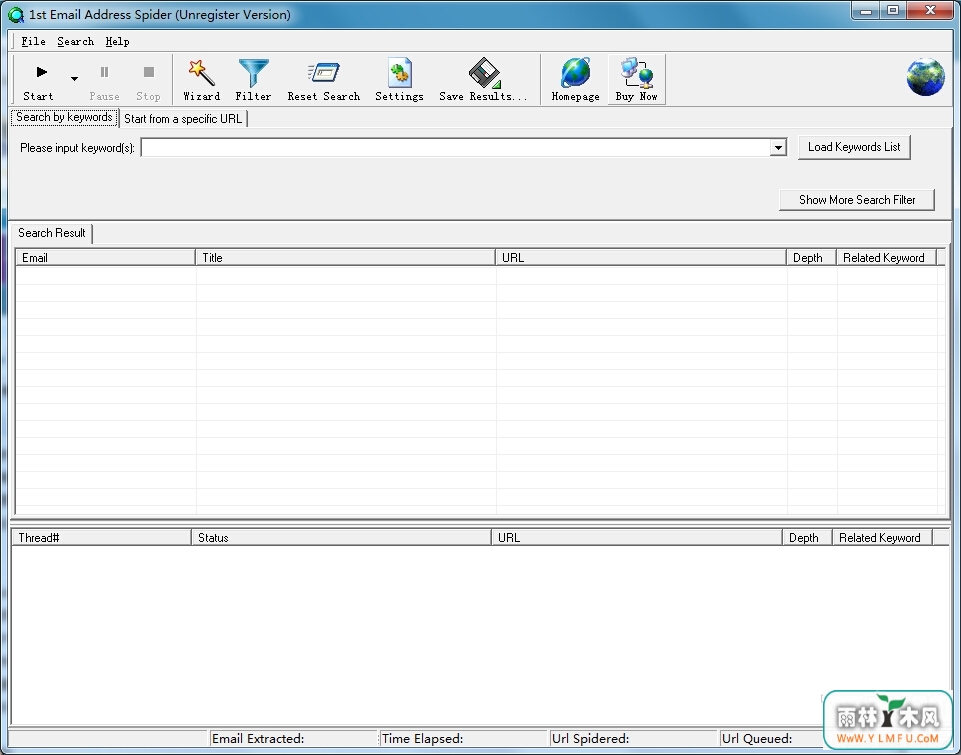Open the Start button dropdown arrow

(x=74, y=78)
